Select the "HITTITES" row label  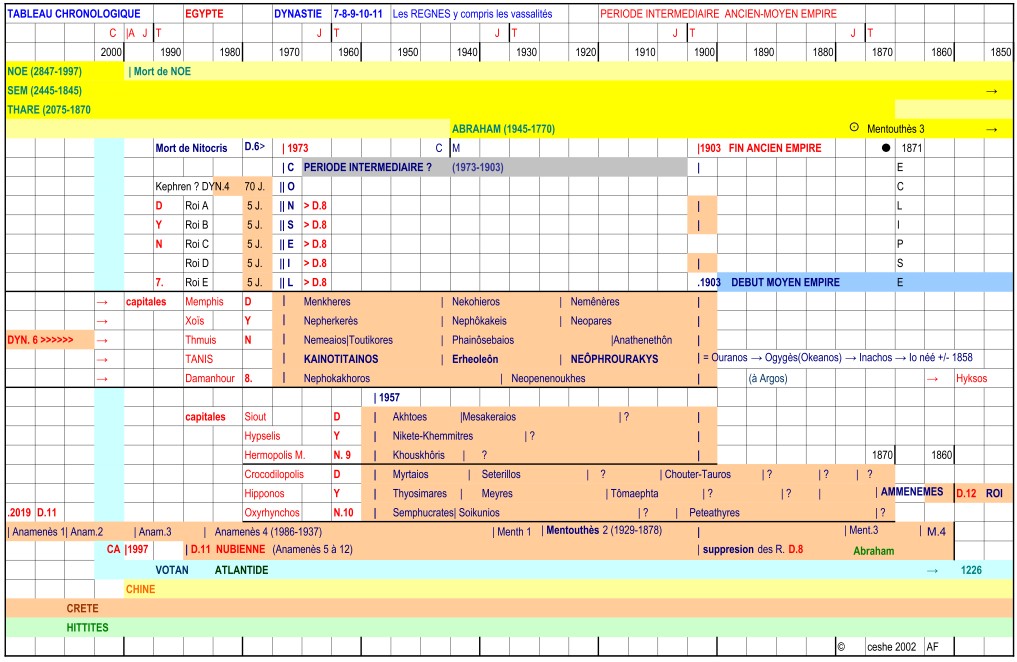88,628
